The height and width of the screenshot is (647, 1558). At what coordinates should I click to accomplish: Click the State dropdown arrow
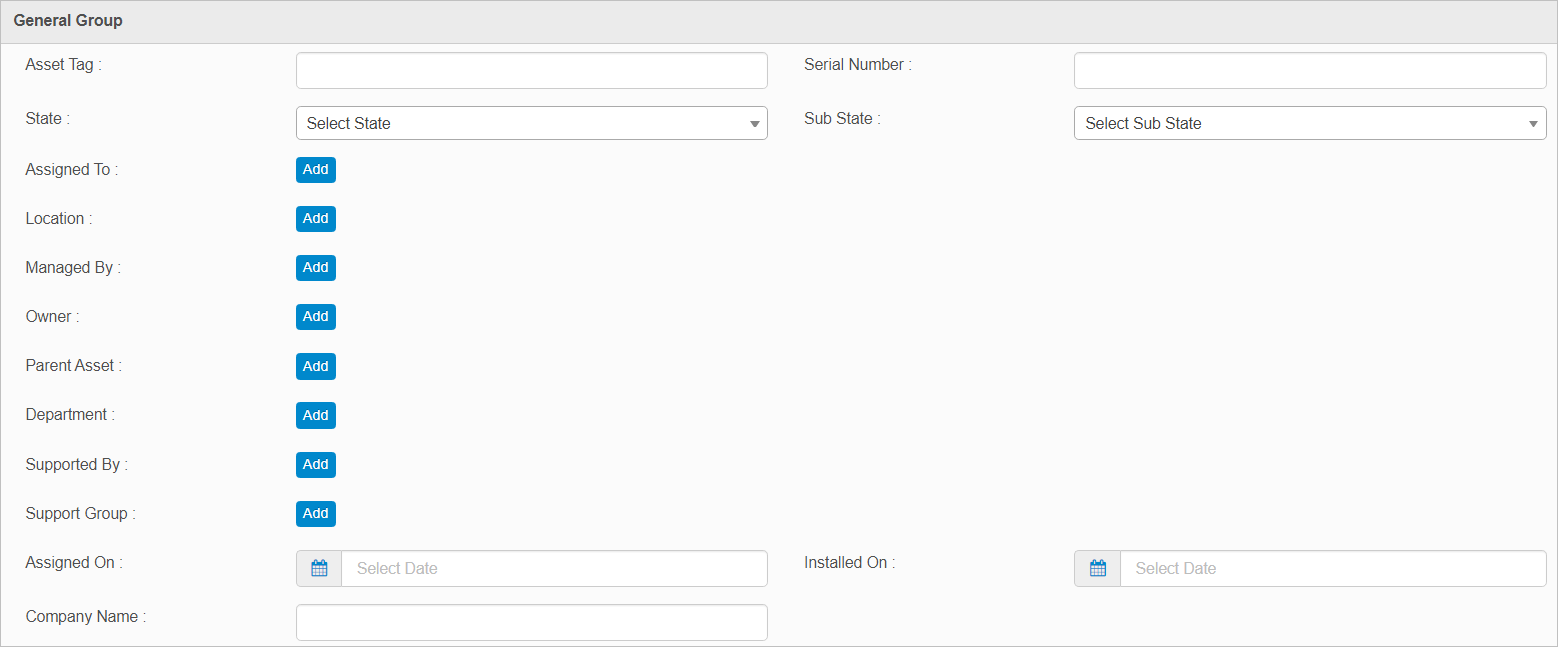pyautogui.click(x=754, y=124)
